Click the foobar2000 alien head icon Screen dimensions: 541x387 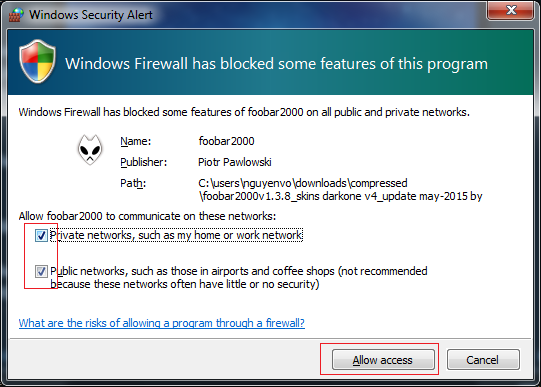click(90, 150)
